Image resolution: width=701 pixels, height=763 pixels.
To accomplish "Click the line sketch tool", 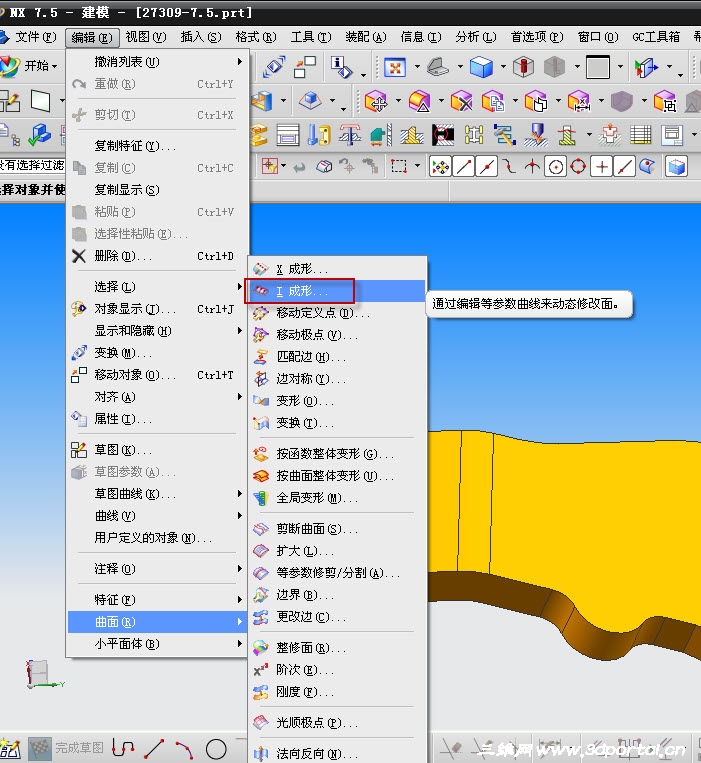I will coord(154,749).
